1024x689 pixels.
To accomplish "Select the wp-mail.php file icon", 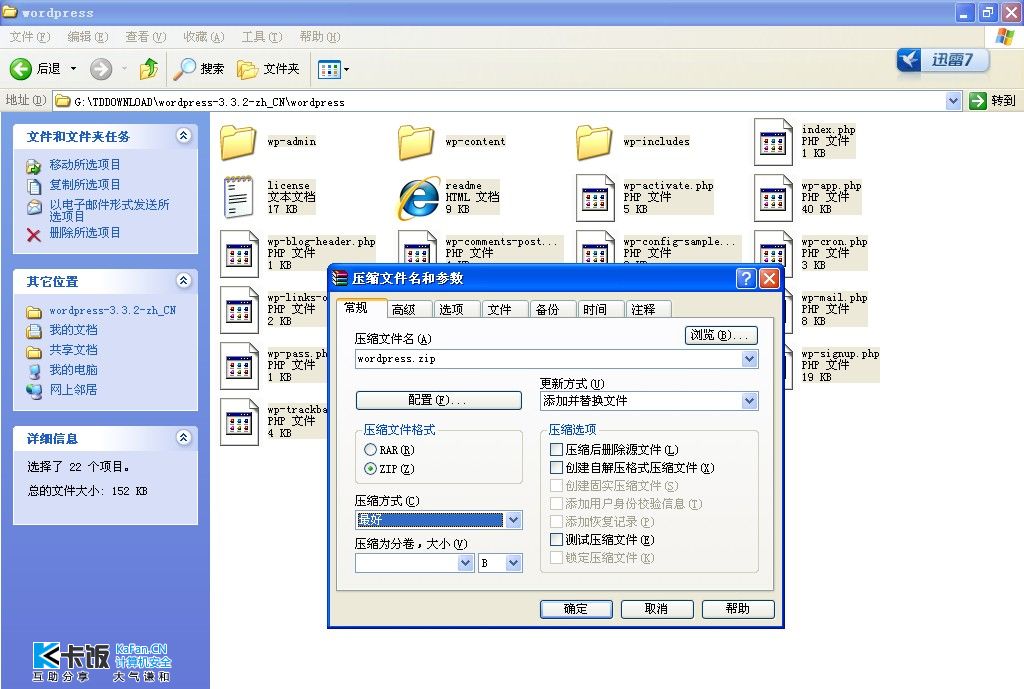I will pyautogui.click(x=788, y=310).
